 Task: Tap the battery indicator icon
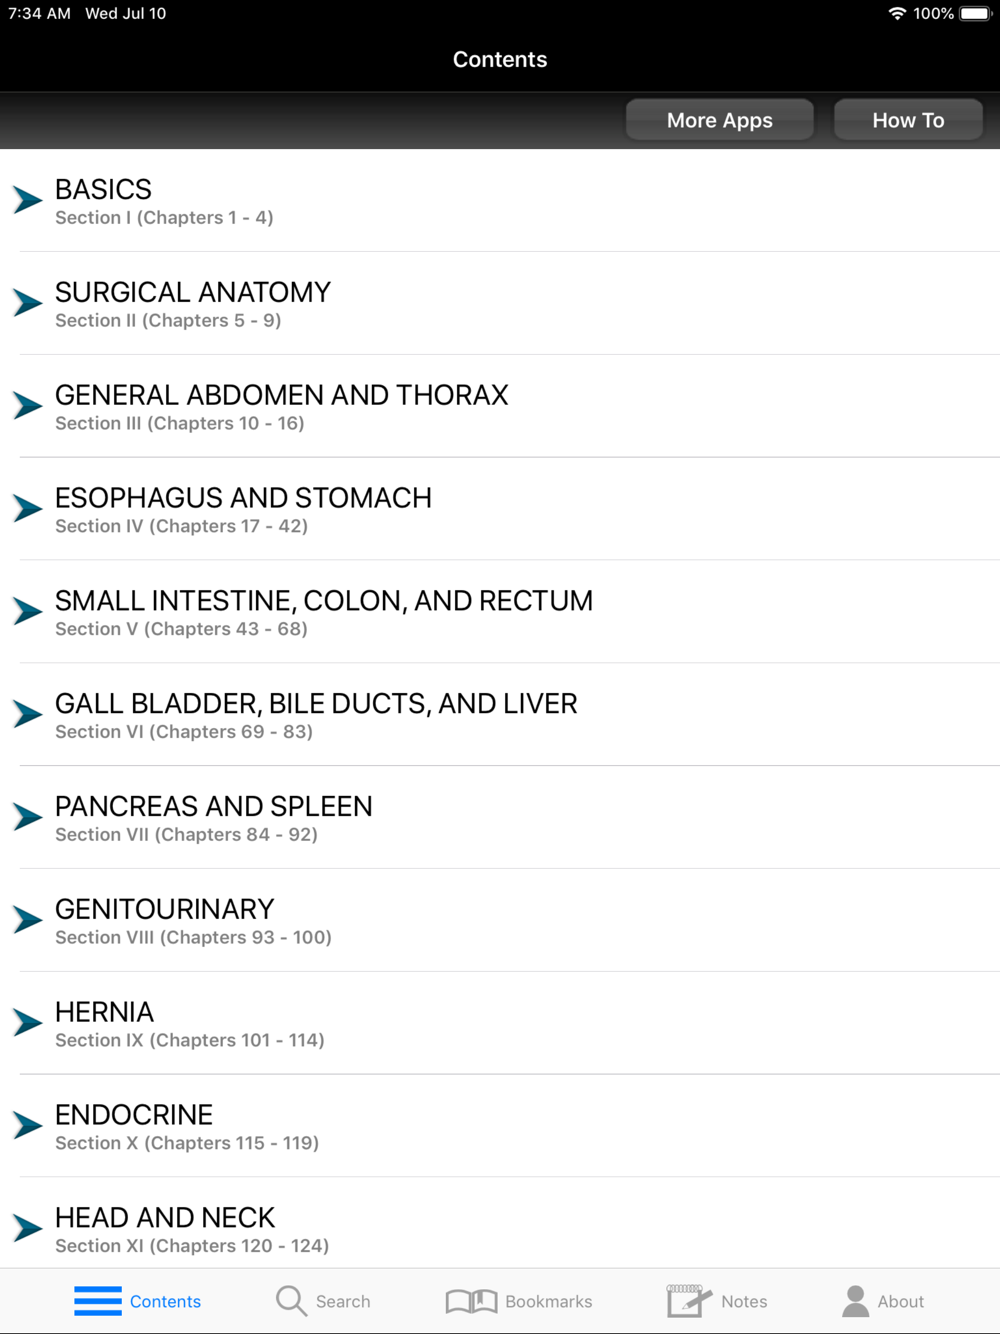976,13
